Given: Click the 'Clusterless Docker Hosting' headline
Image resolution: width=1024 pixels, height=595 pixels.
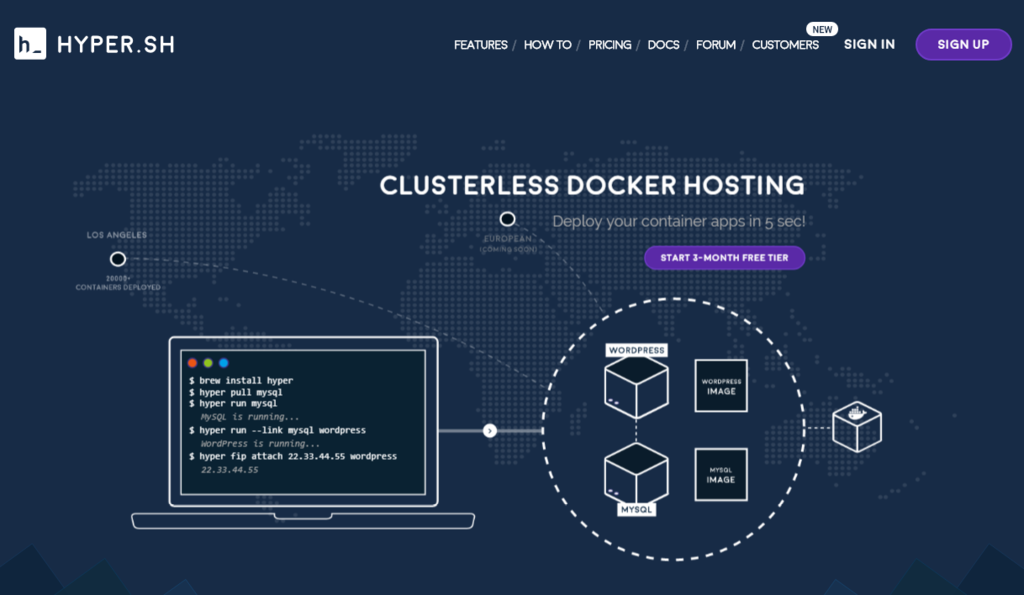Looking at the screenshot, I should point(592,185).
